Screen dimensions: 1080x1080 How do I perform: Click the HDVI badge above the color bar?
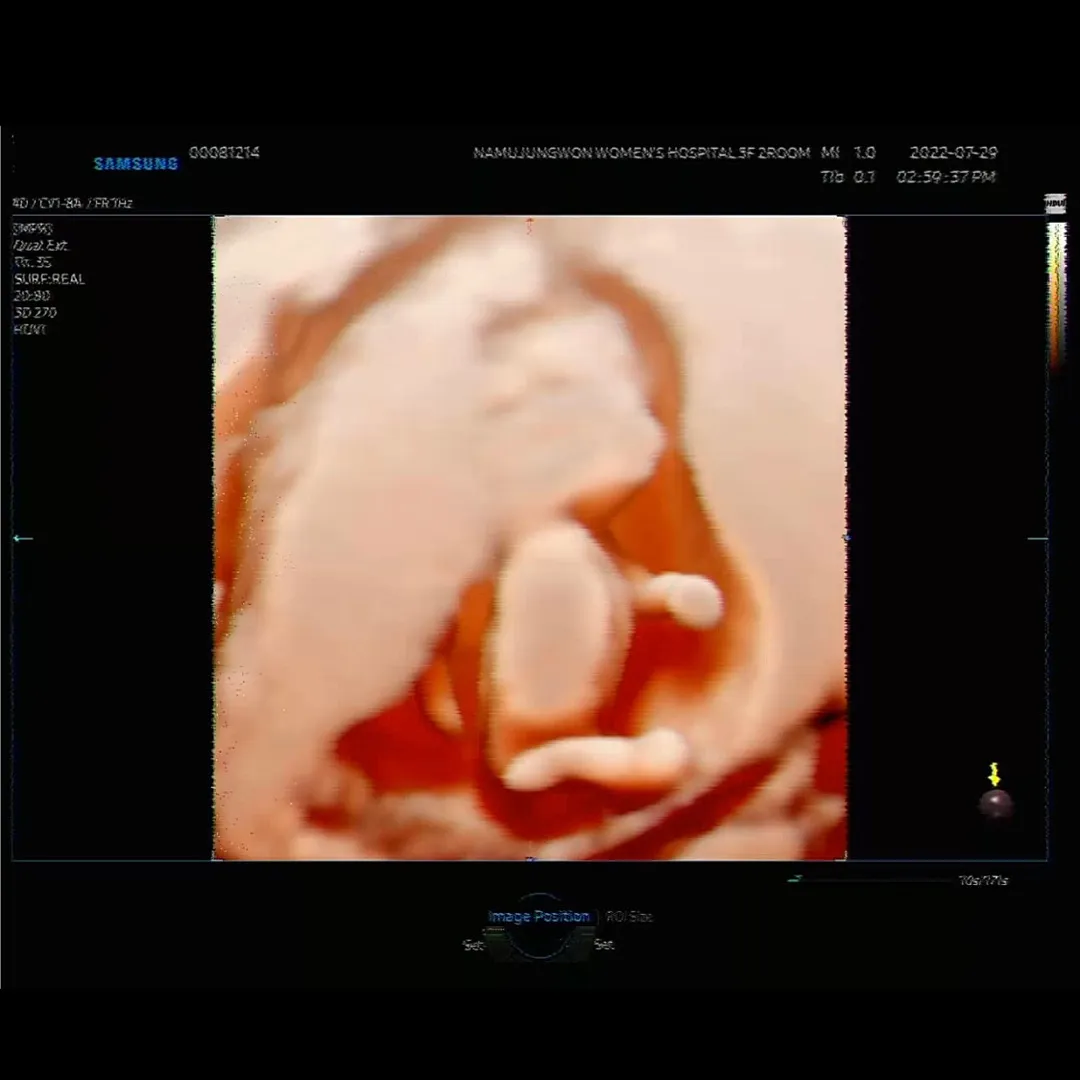(x=1055, y=203)
